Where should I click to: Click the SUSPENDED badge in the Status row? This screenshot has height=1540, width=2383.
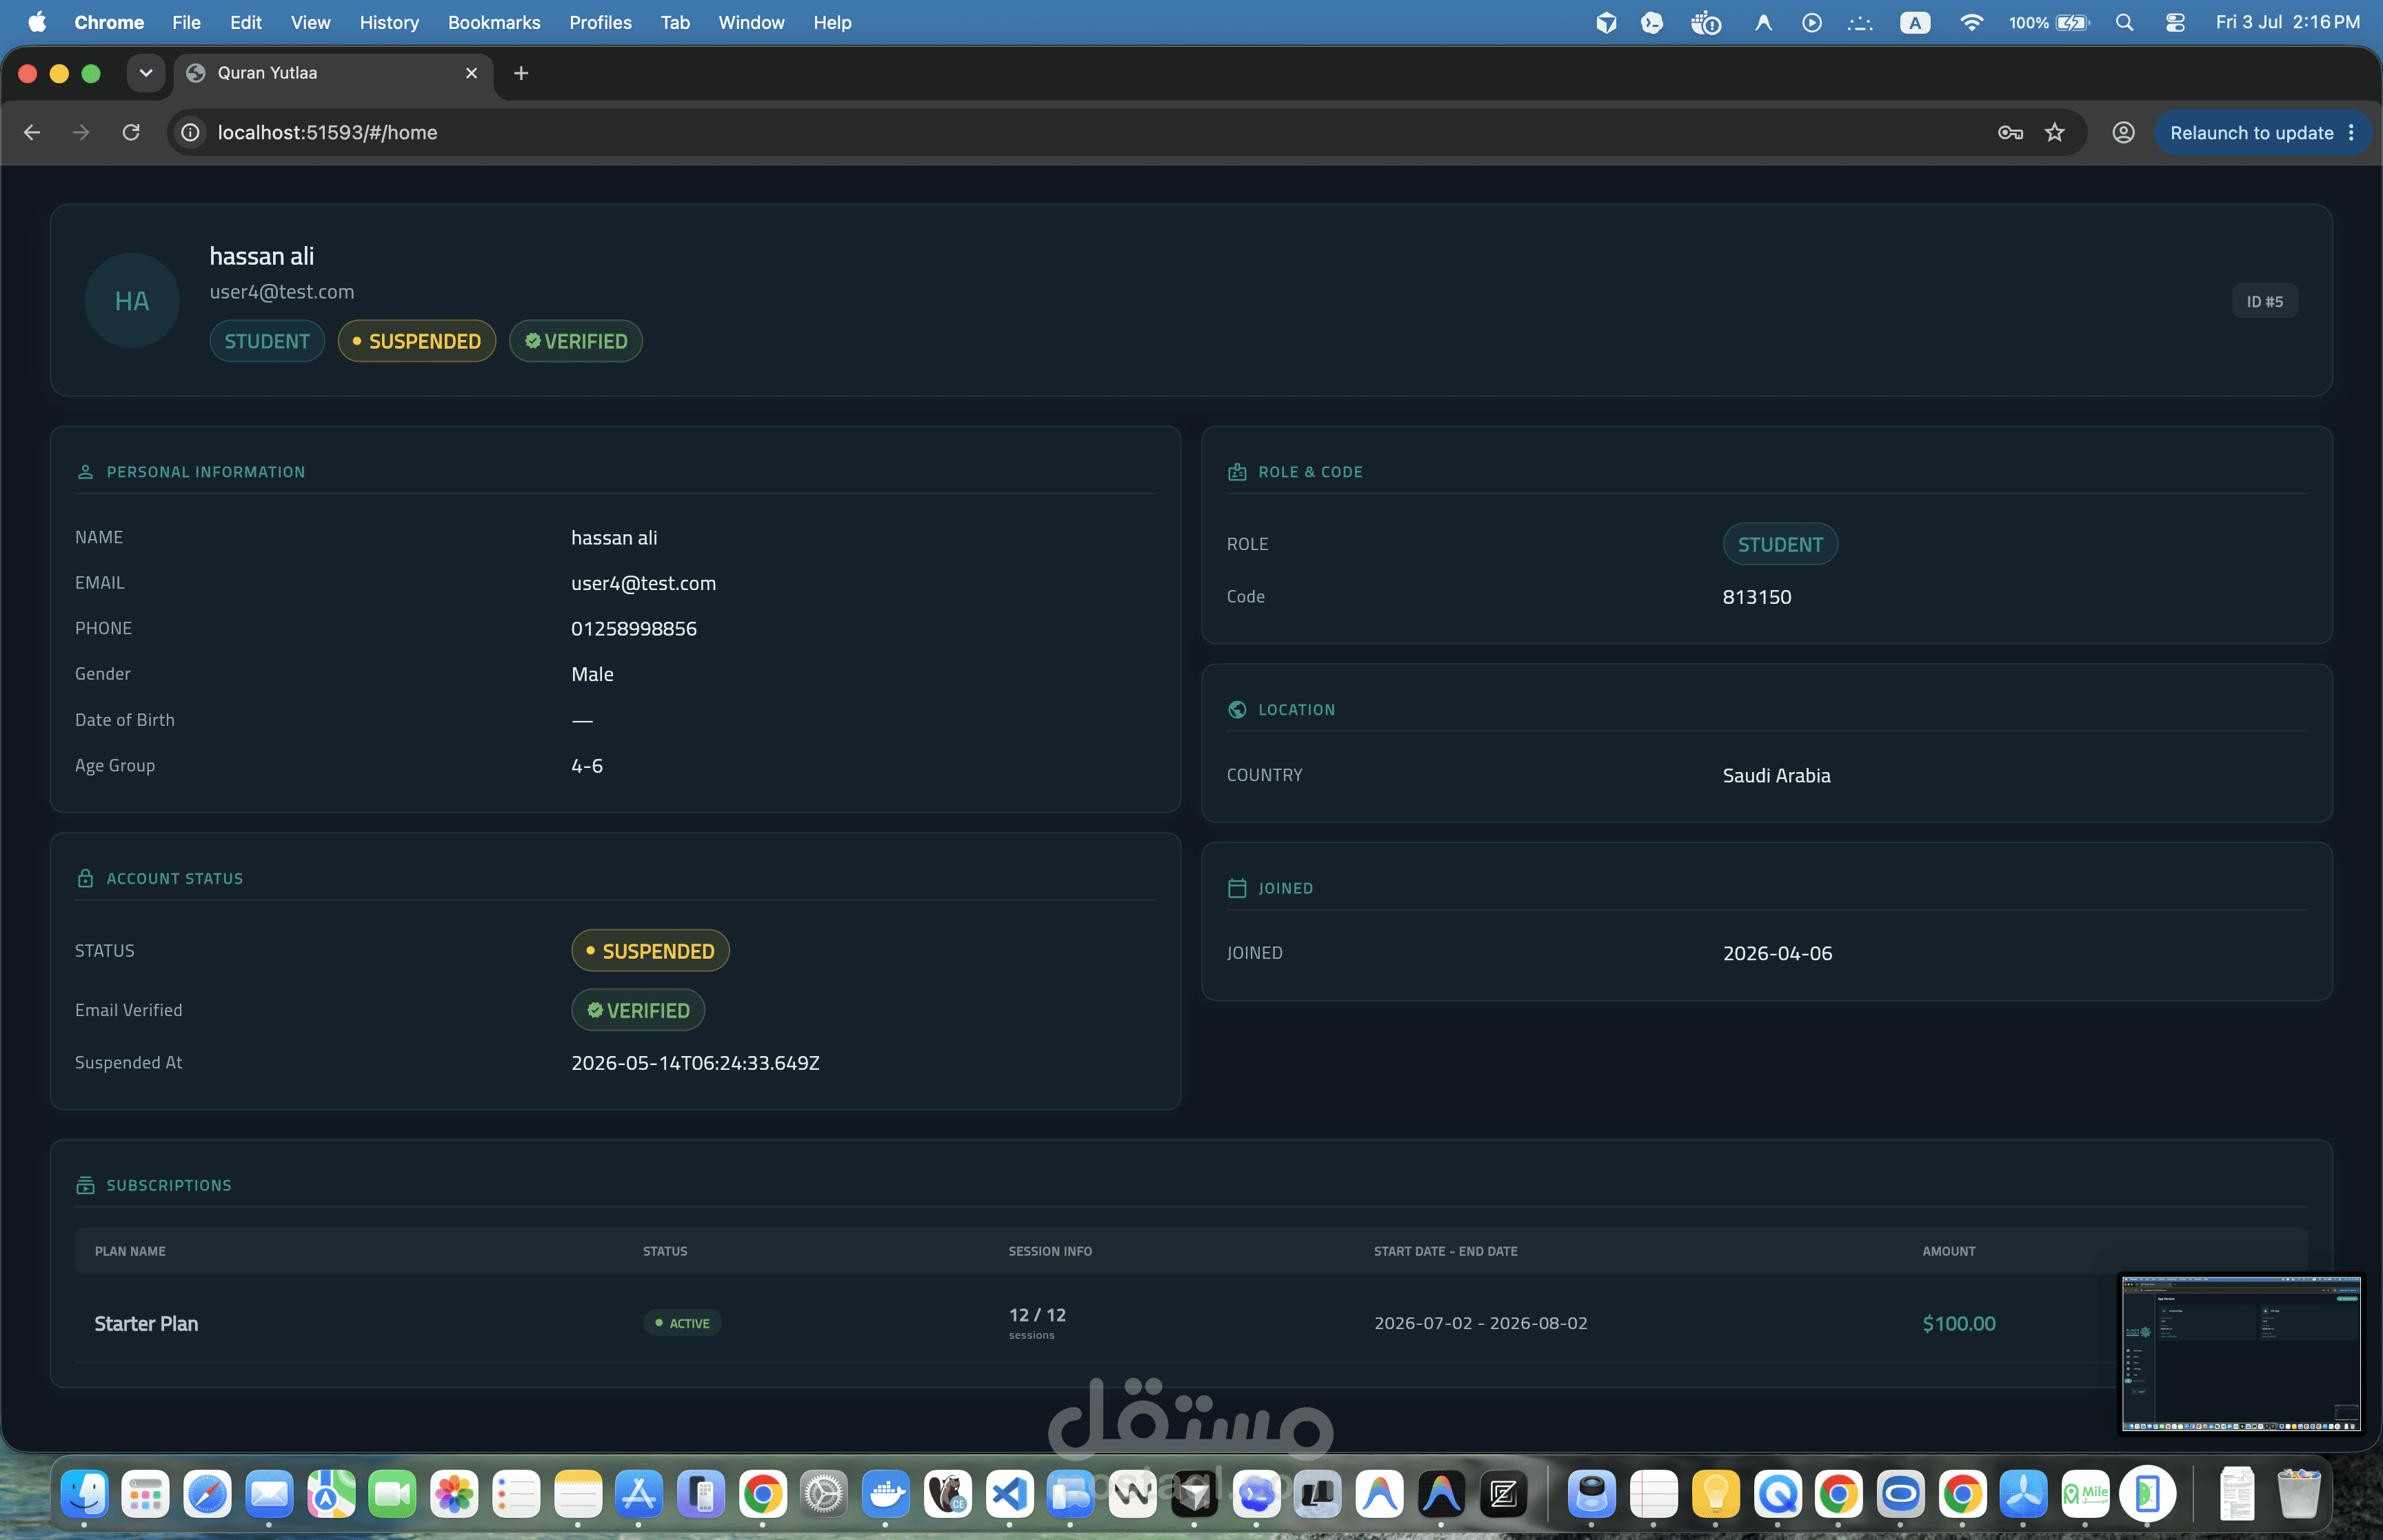tap(650, 950)
